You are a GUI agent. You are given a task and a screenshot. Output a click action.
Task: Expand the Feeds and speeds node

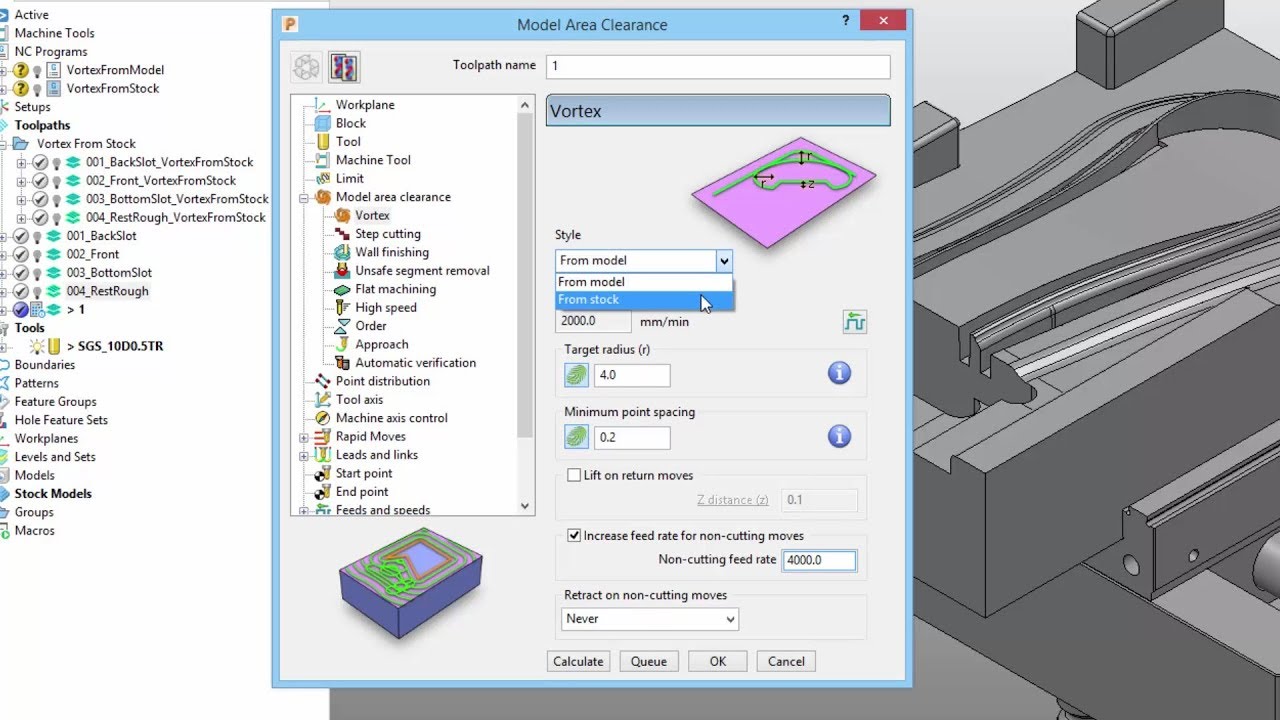coord(304,510)
